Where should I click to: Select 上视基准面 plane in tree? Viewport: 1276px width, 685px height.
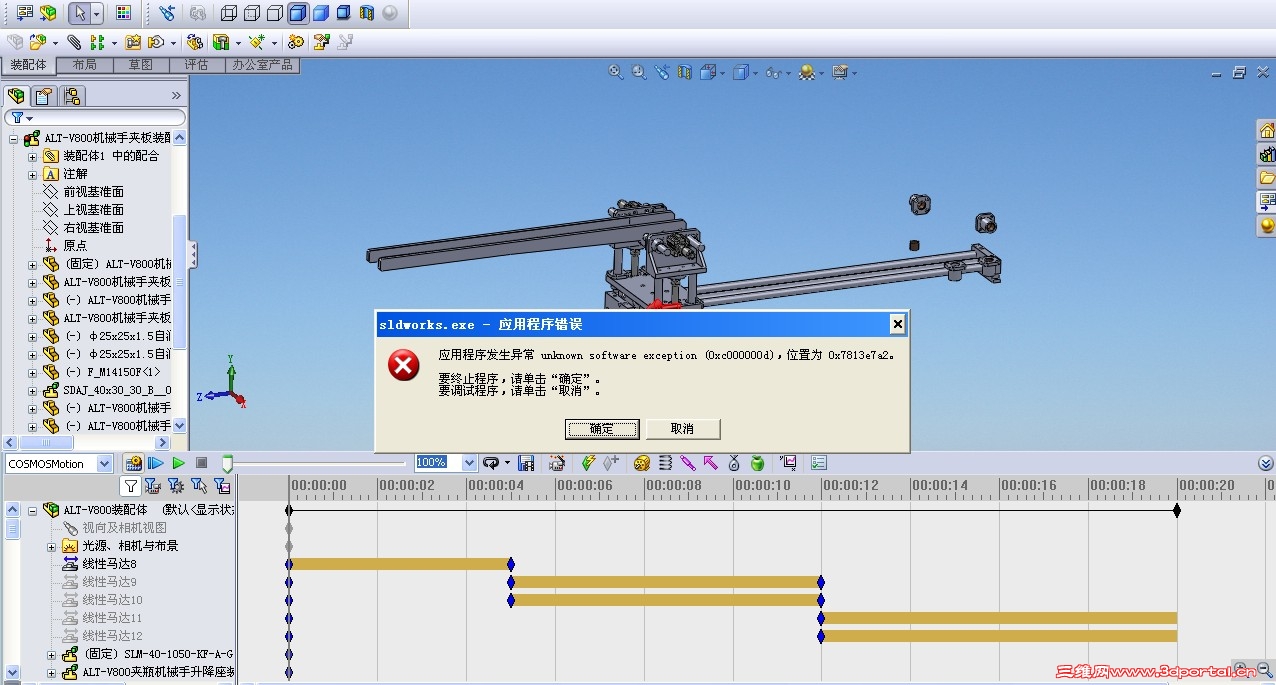(x=93, y=210)
